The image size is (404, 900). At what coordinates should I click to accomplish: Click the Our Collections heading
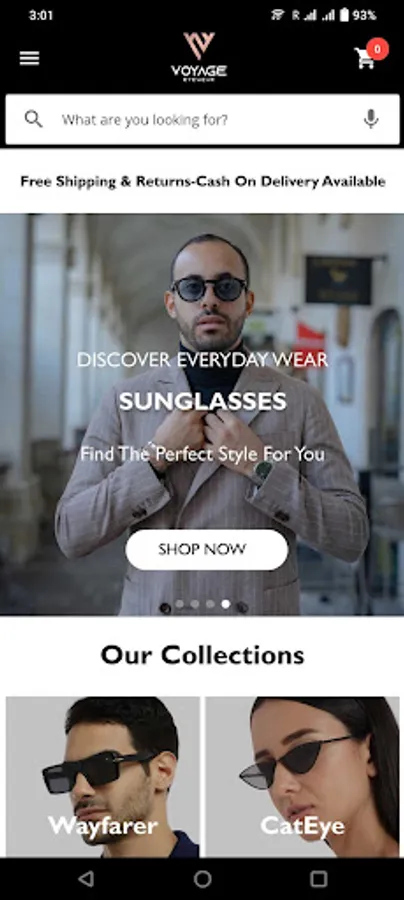tap(203, 655)
